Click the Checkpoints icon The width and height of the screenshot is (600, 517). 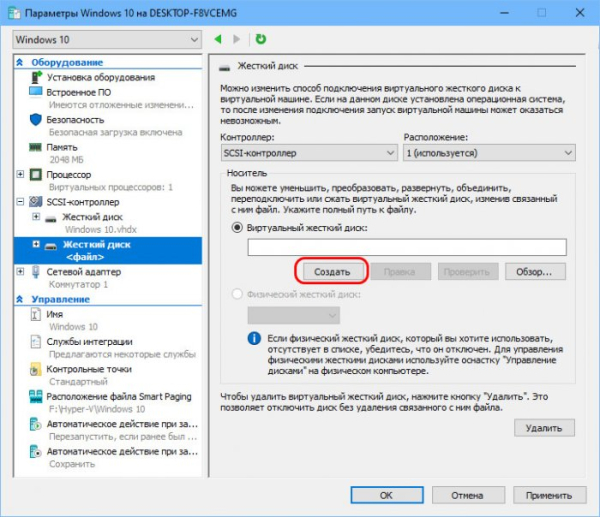(36, 369)
